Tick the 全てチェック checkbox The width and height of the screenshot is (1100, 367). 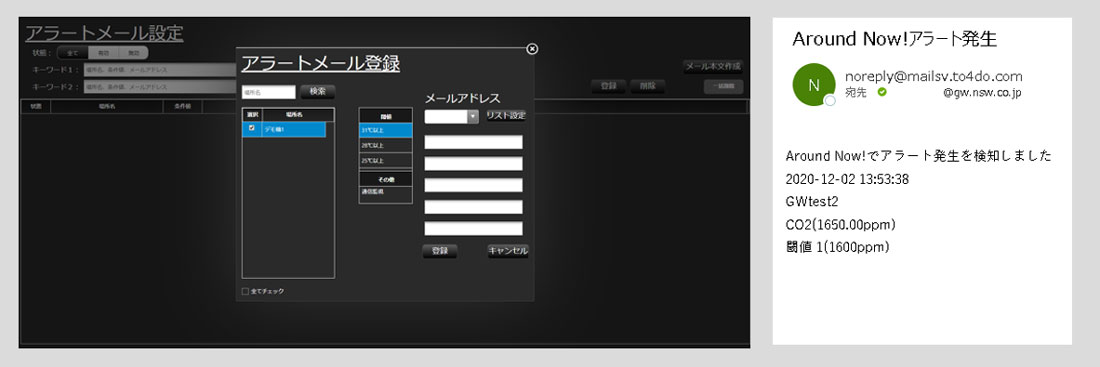point(246,291)
